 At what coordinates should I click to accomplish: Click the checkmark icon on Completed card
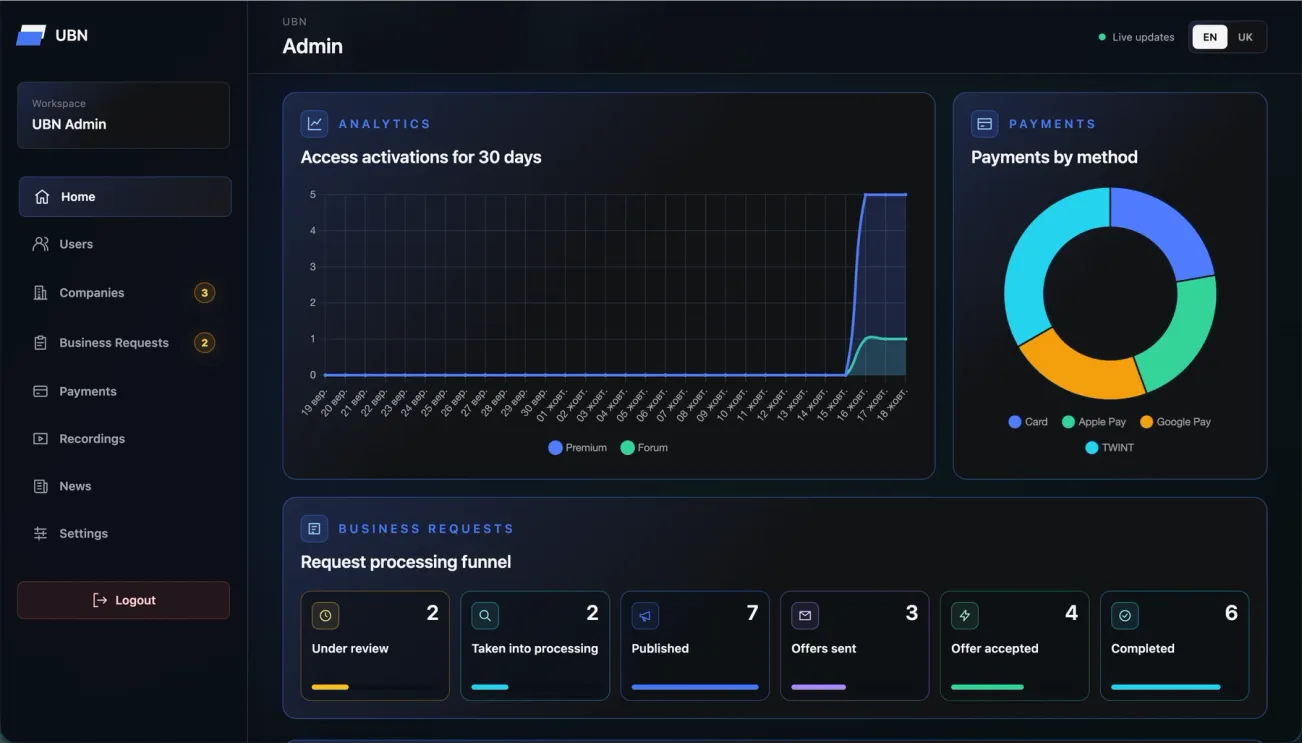[1125, 616]
